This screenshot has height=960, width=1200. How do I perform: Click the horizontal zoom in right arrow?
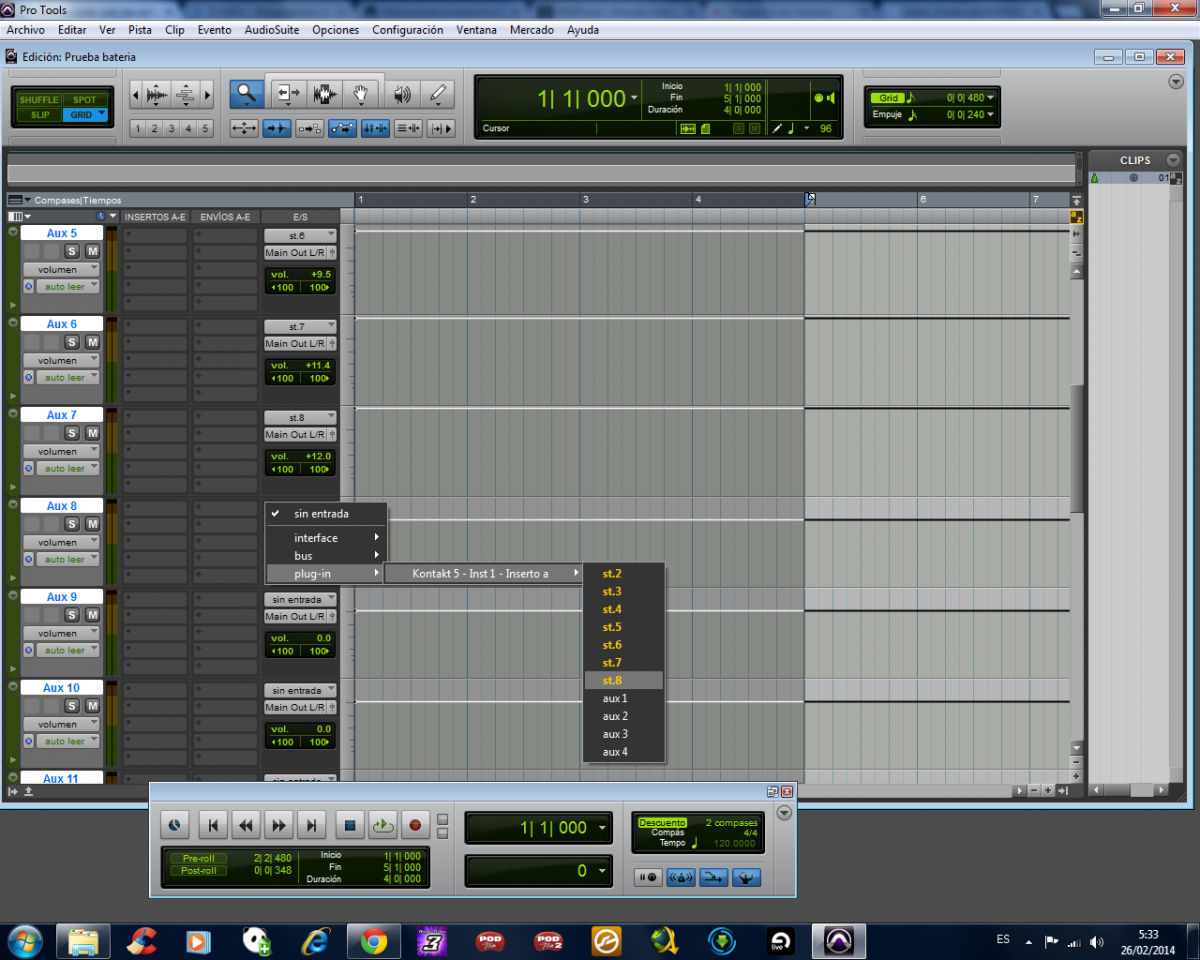tap(208, 95)
